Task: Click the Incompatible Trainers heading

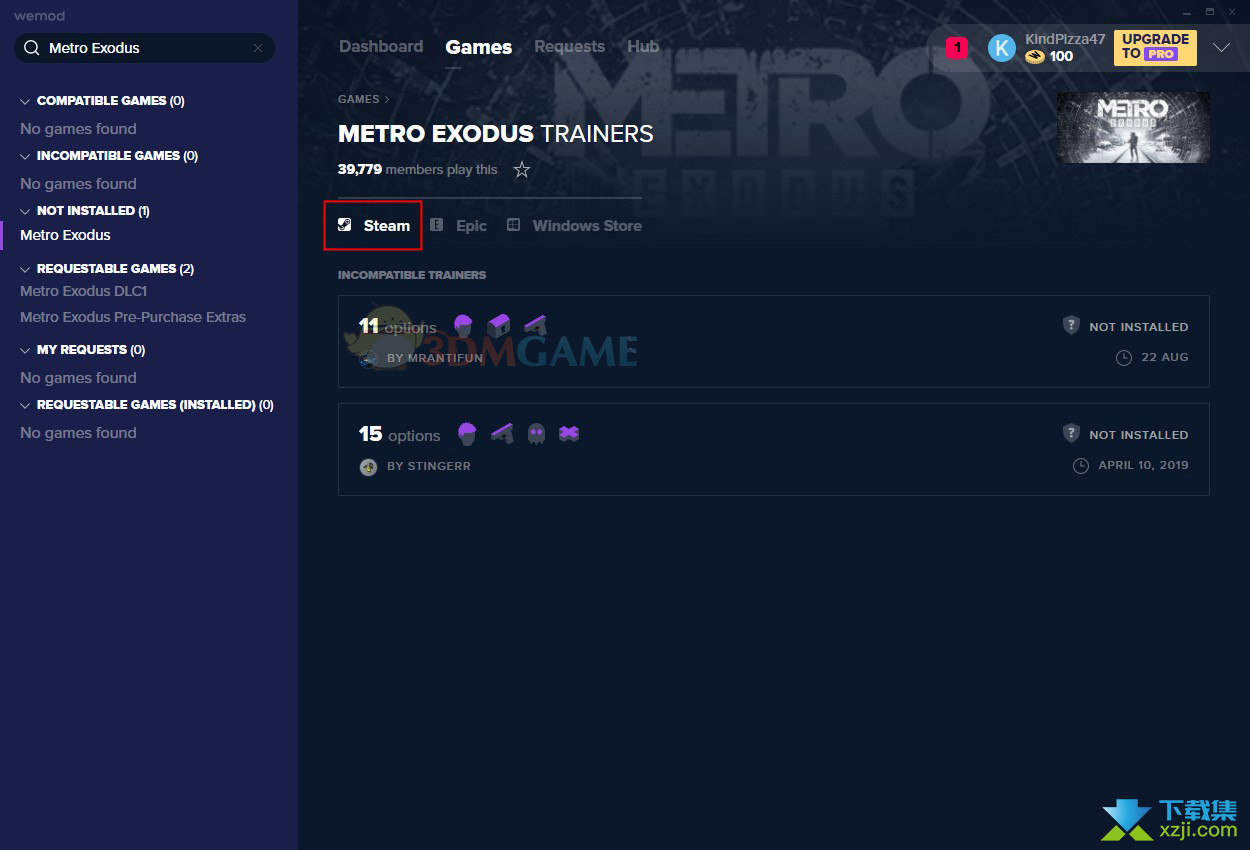Action: pyautogui.click(x=412, y=275)
